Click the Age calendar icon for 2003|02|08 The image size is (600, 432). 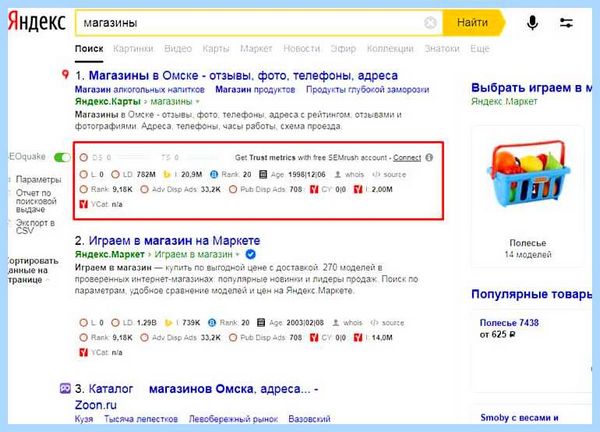(x=261, y=323)
